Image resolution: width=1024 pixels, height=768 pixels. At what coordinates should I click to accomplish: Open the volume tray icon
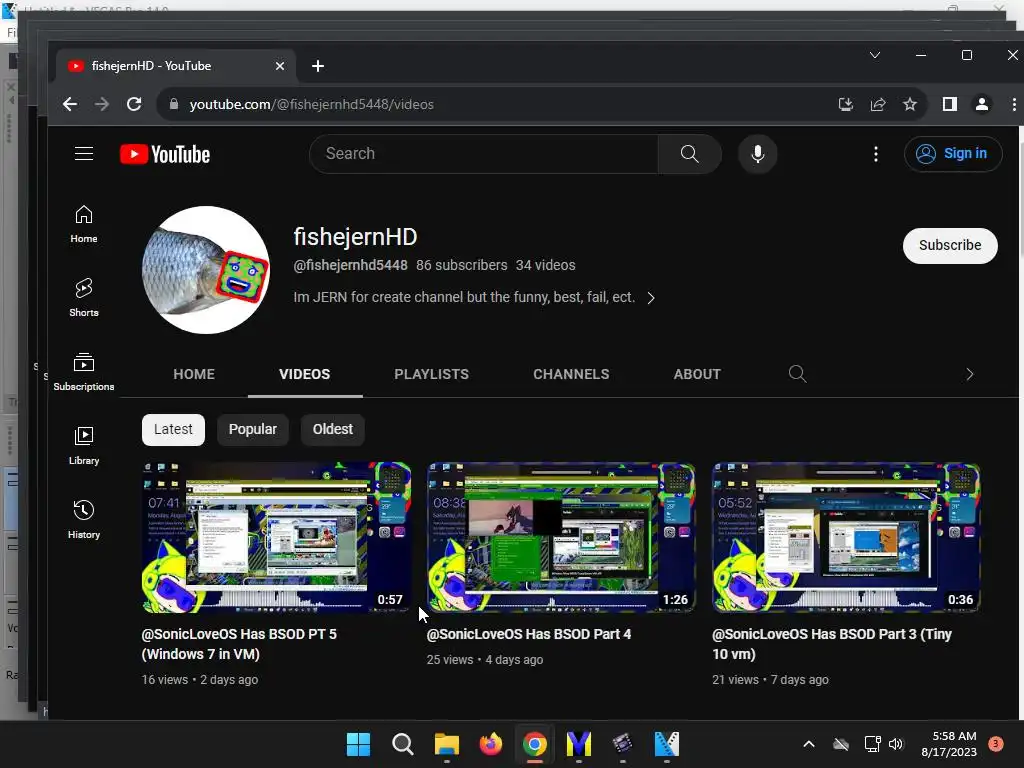pyautogui.click(x=896, y=744)
